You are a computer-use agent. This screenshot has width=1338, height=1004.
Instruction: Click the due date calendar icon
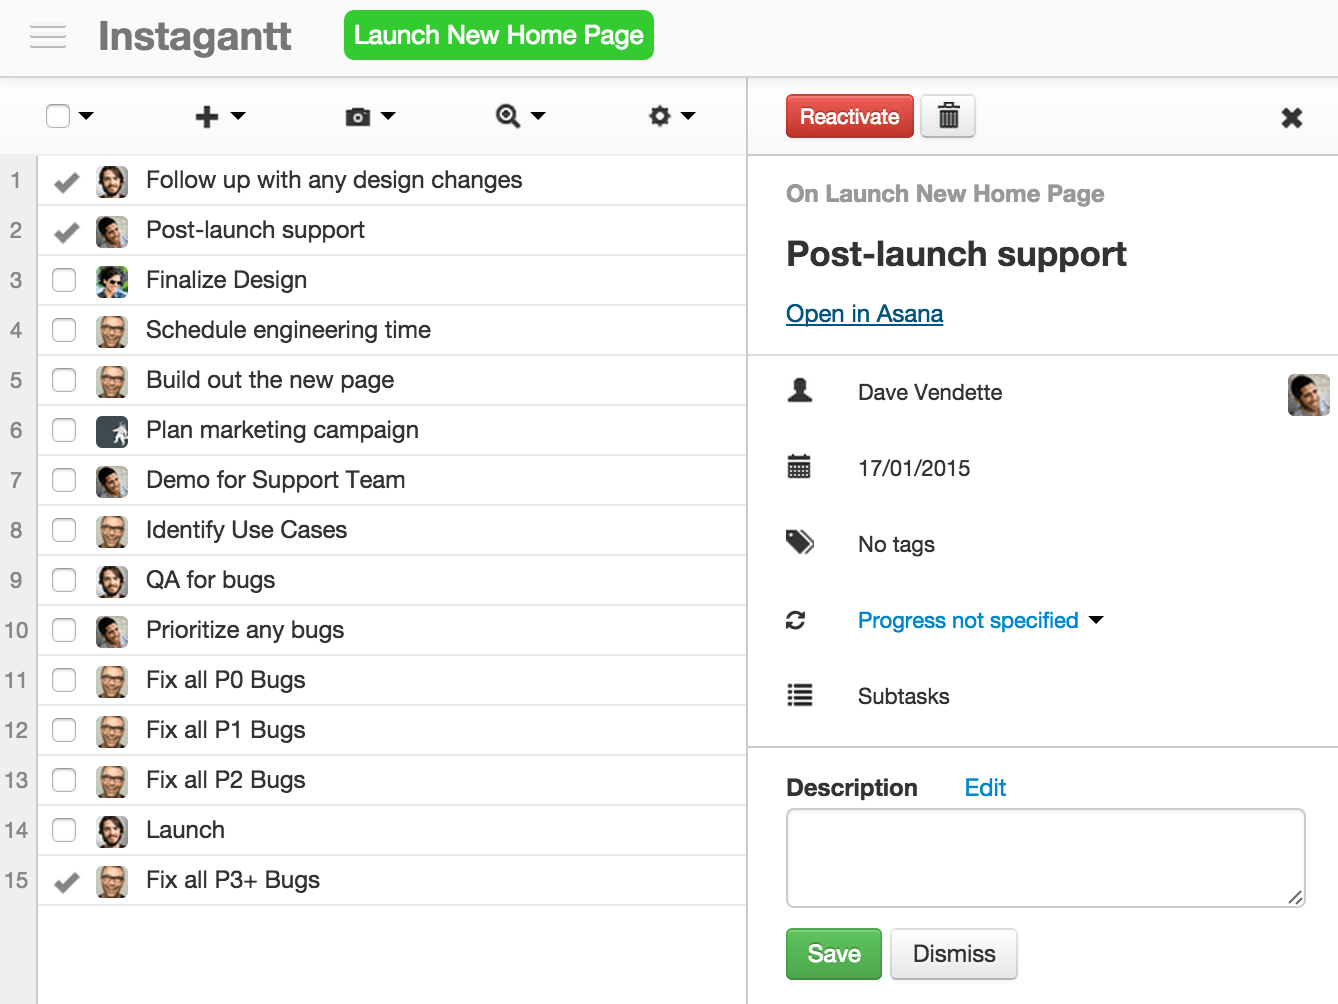pyautogui.click(x=799, y=467)
